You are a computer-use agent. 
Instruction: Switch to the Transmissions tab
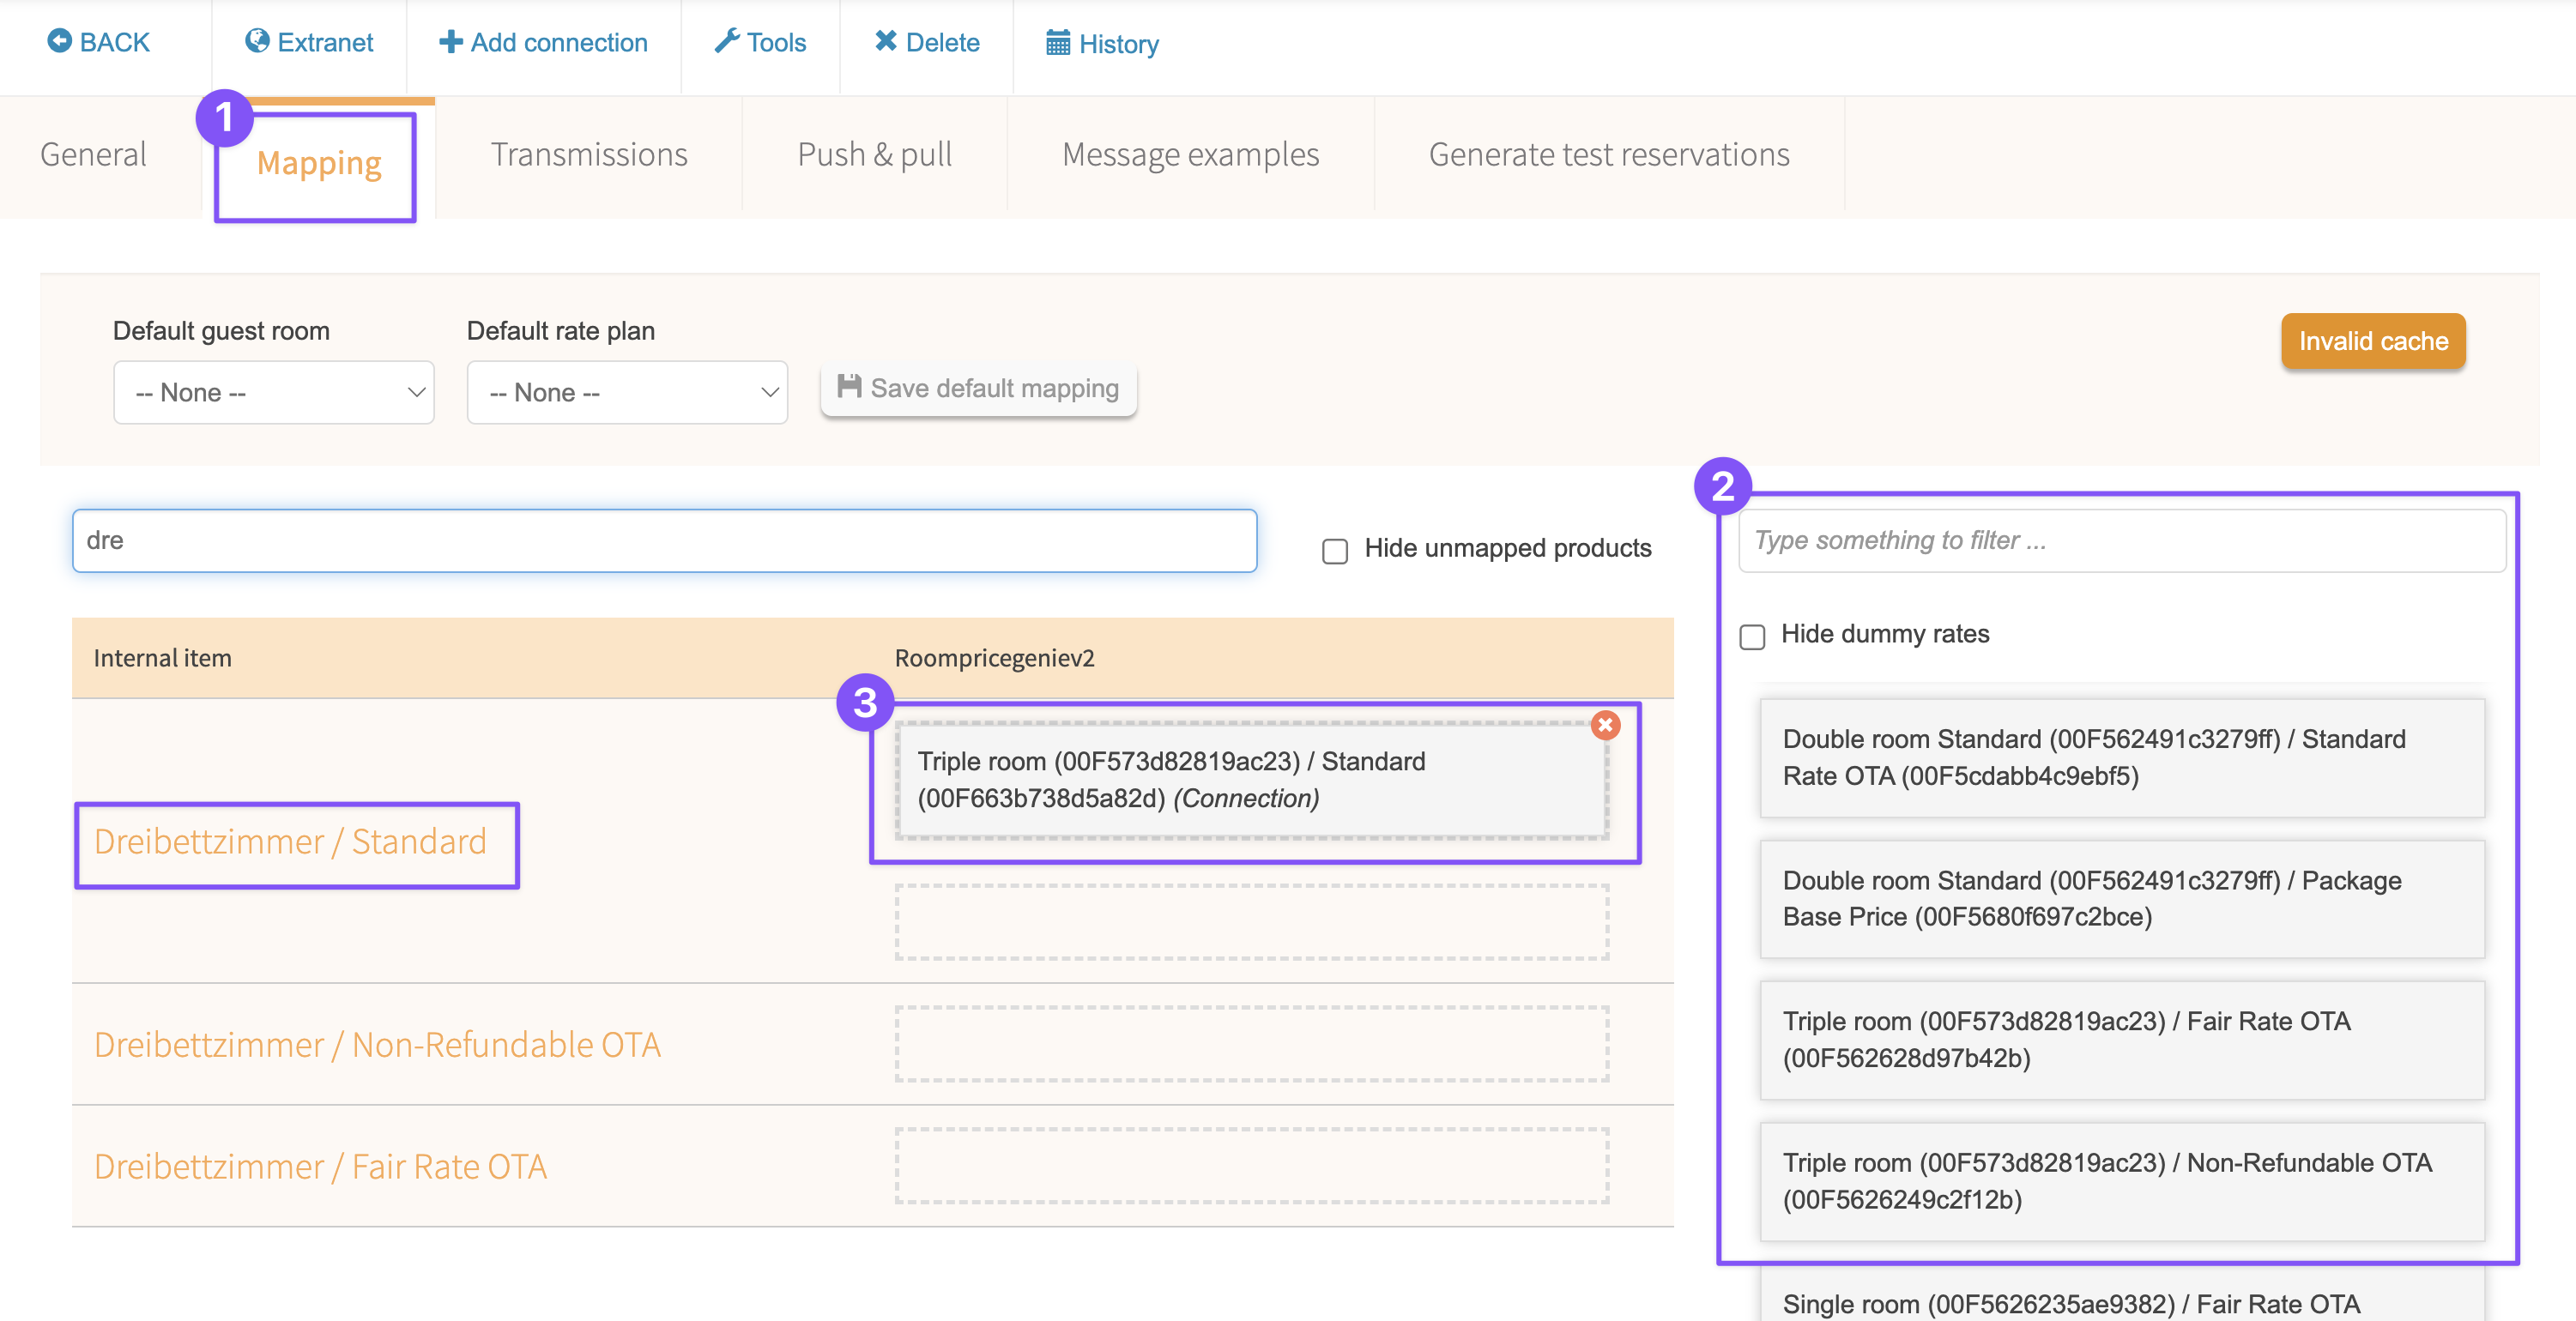[x=588, y=155]
